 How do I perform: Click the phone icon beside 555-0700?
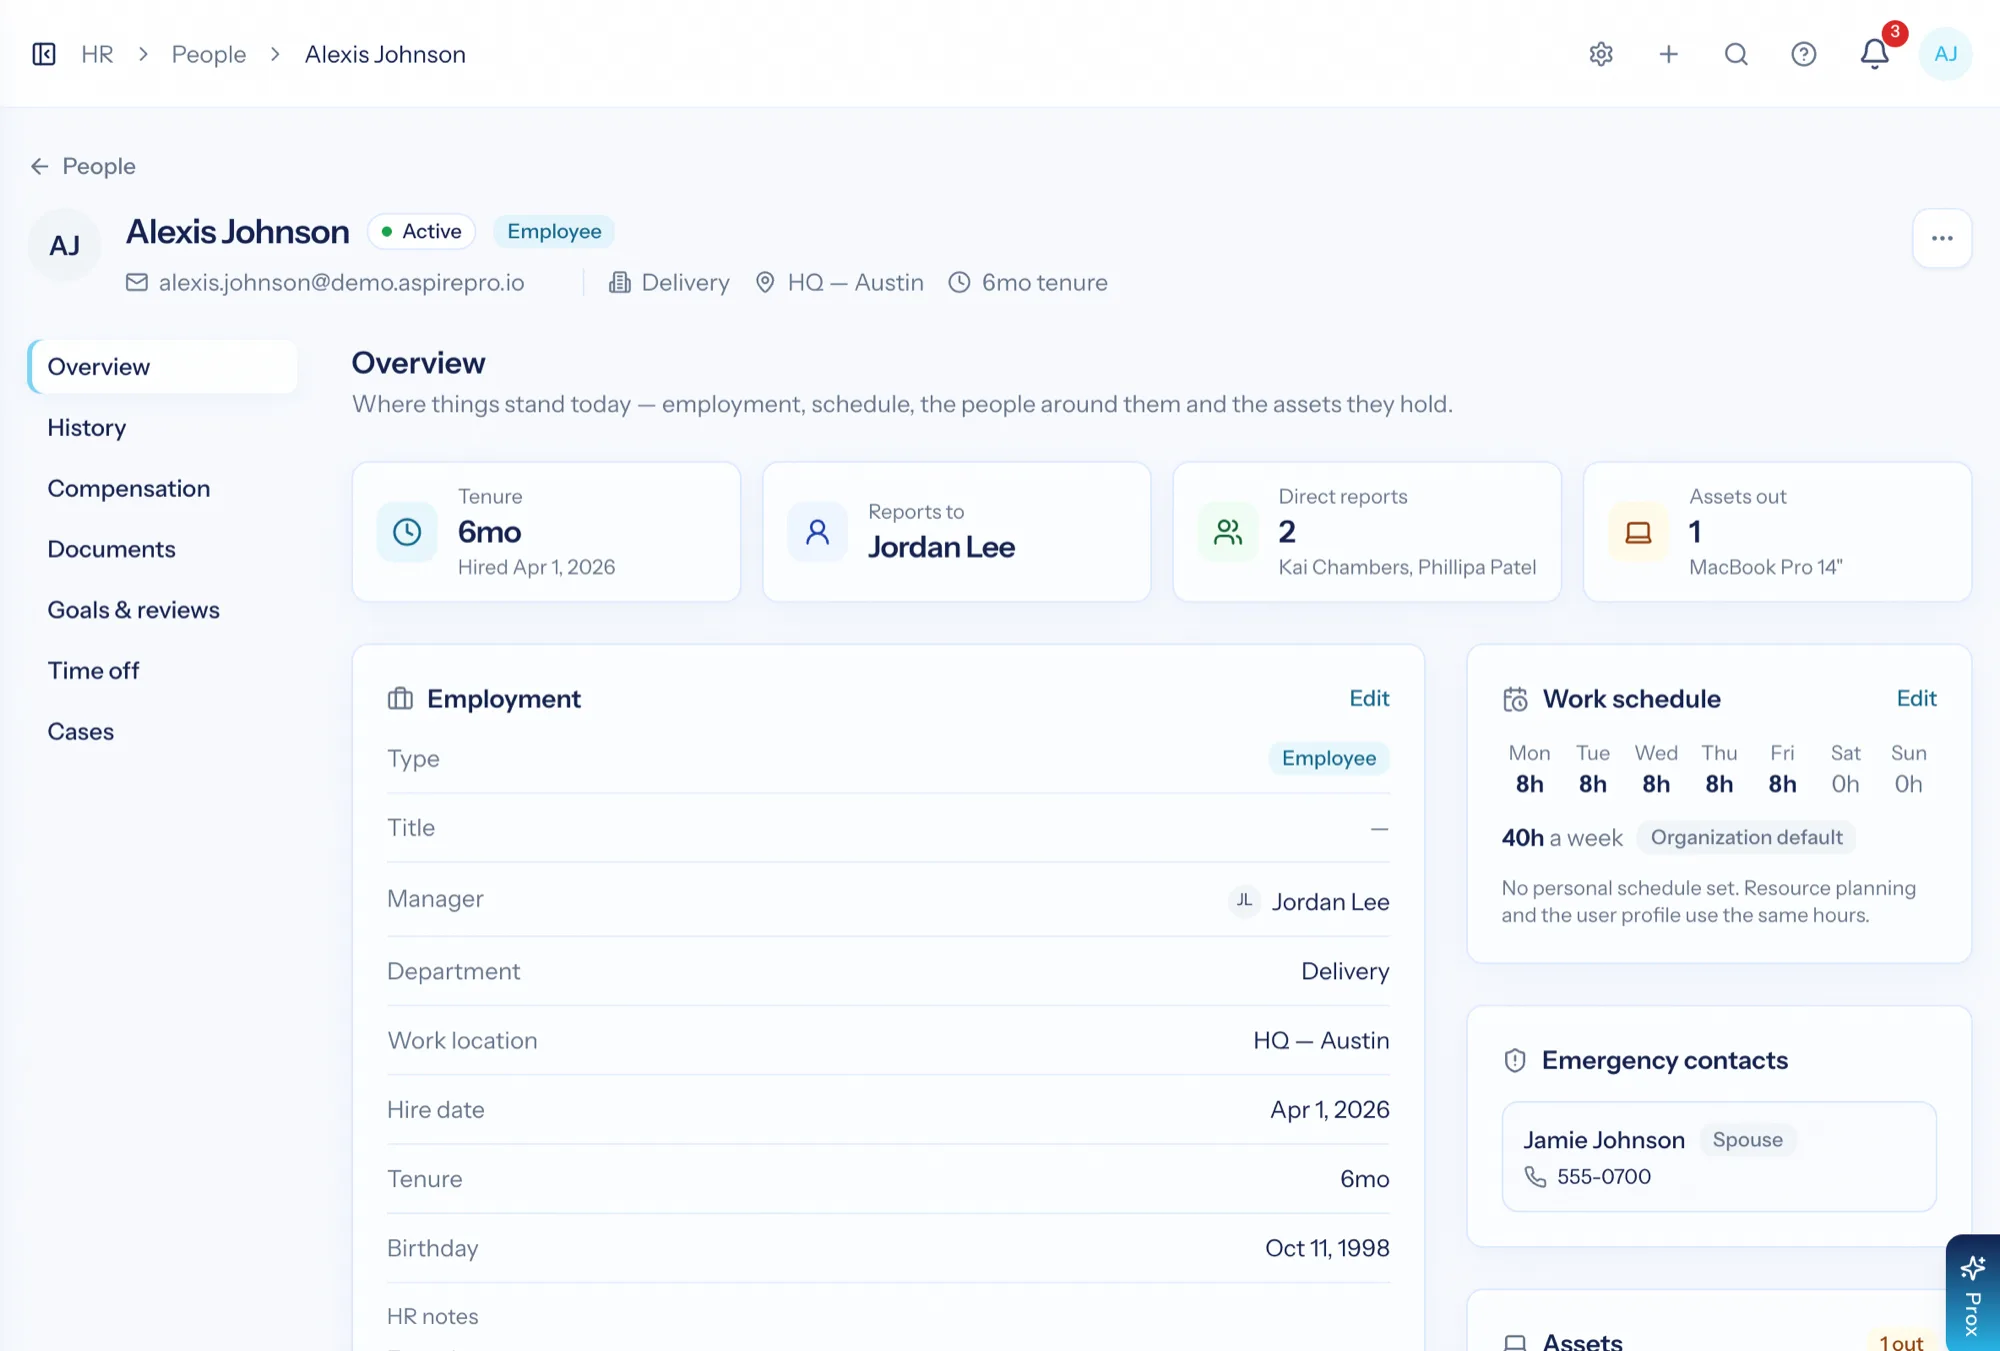click(1535, 1177)
